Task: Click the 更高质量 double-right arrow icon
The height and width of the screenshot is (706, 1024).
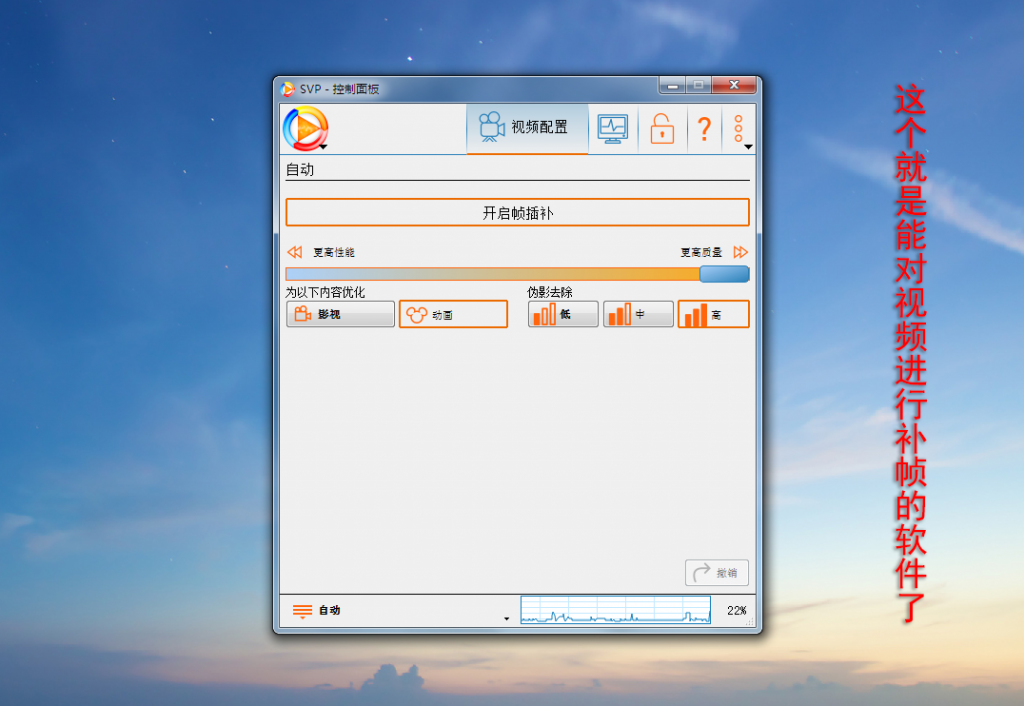Action: 740,253
